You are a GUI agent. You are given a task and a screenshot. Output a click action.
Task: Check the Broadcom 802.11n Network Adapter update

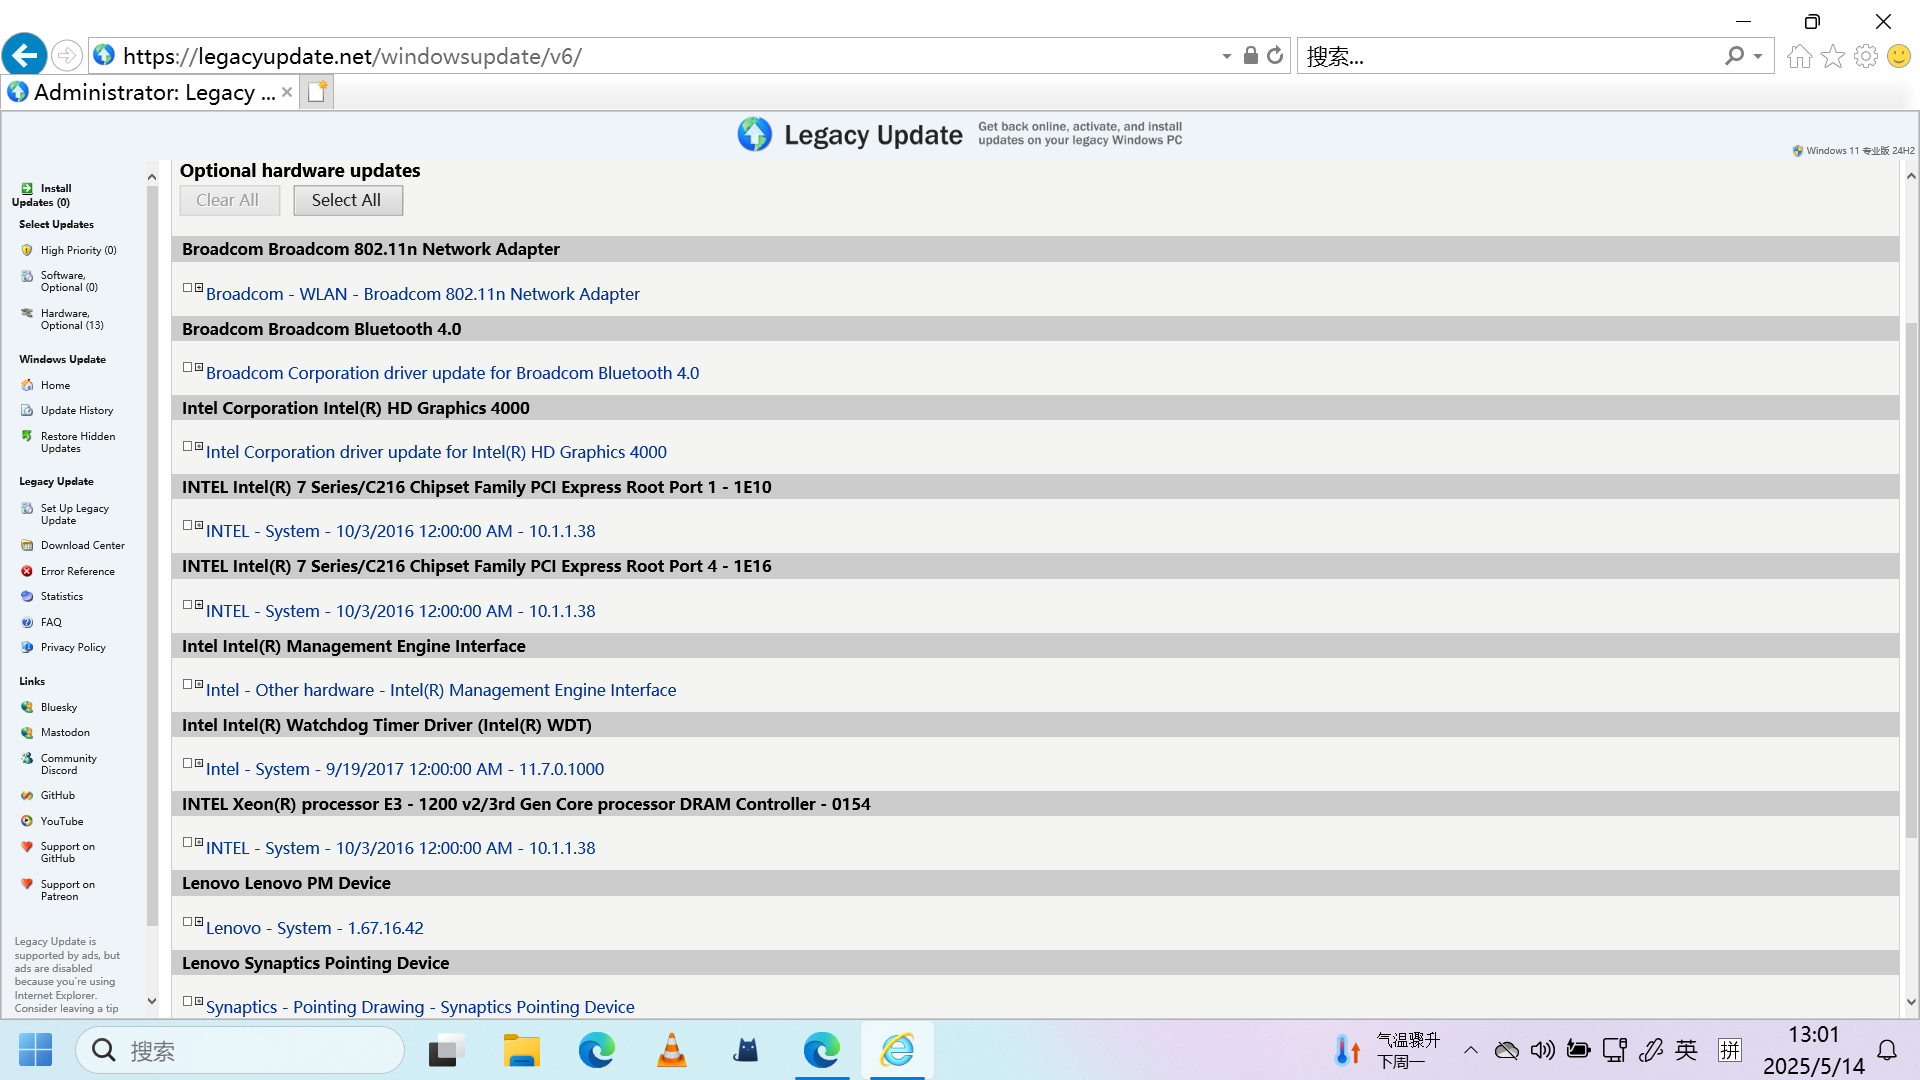[187, 288]
